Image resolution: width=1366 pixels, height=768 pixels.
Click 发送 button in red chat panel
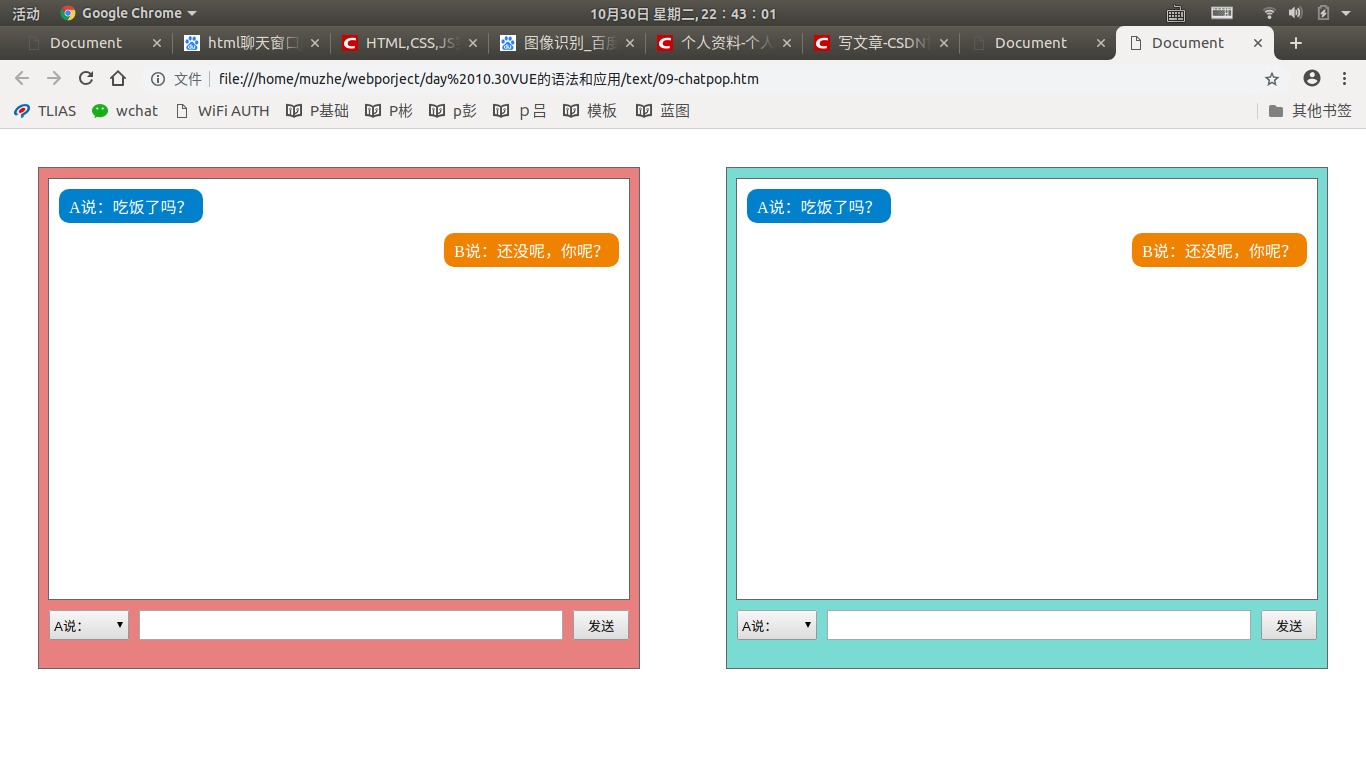601,625
